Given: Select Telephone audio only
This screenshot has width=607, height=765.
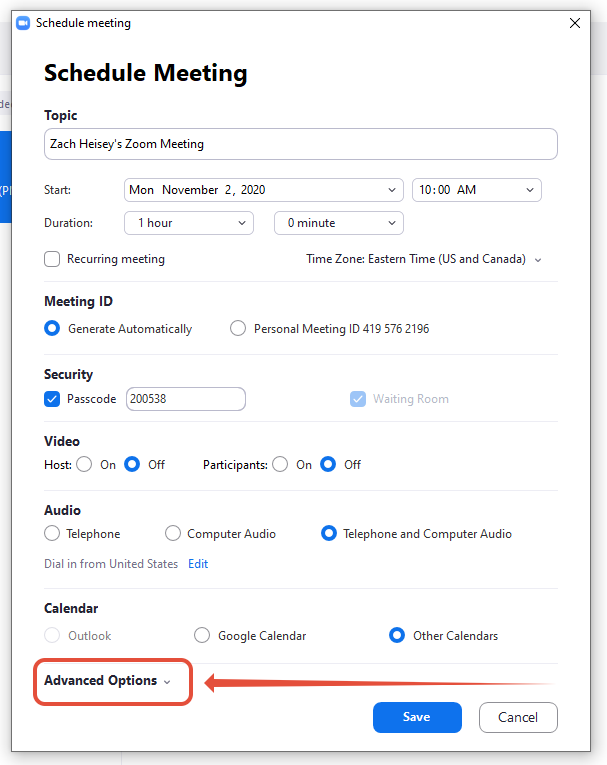Looking at the screenshot, I should 52,533.
